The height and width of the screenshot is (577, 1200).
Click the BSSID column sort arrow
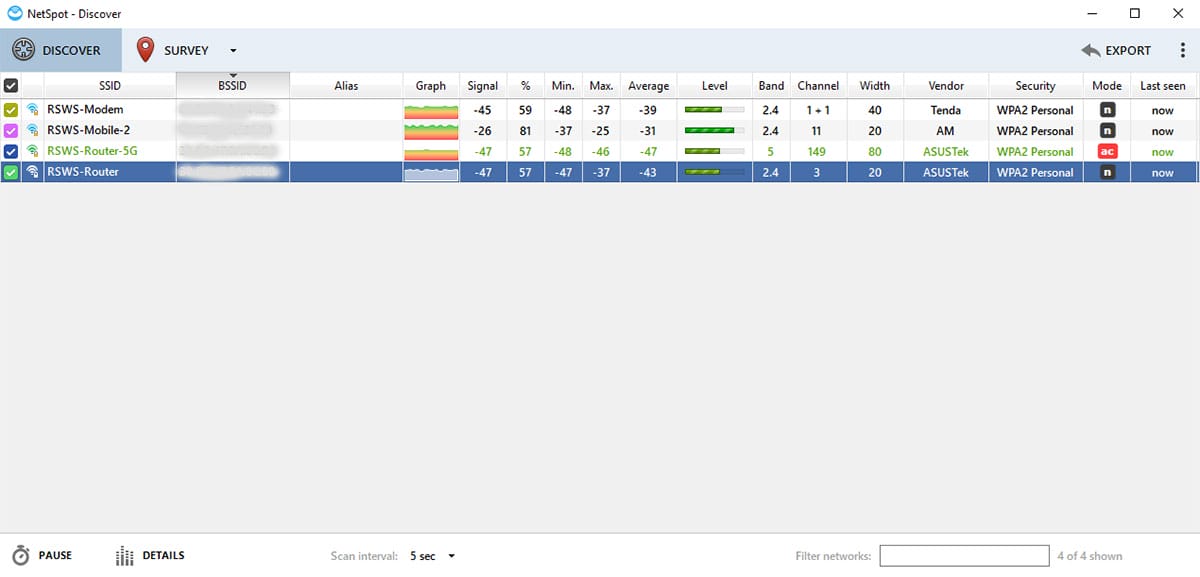click(232, 75)
